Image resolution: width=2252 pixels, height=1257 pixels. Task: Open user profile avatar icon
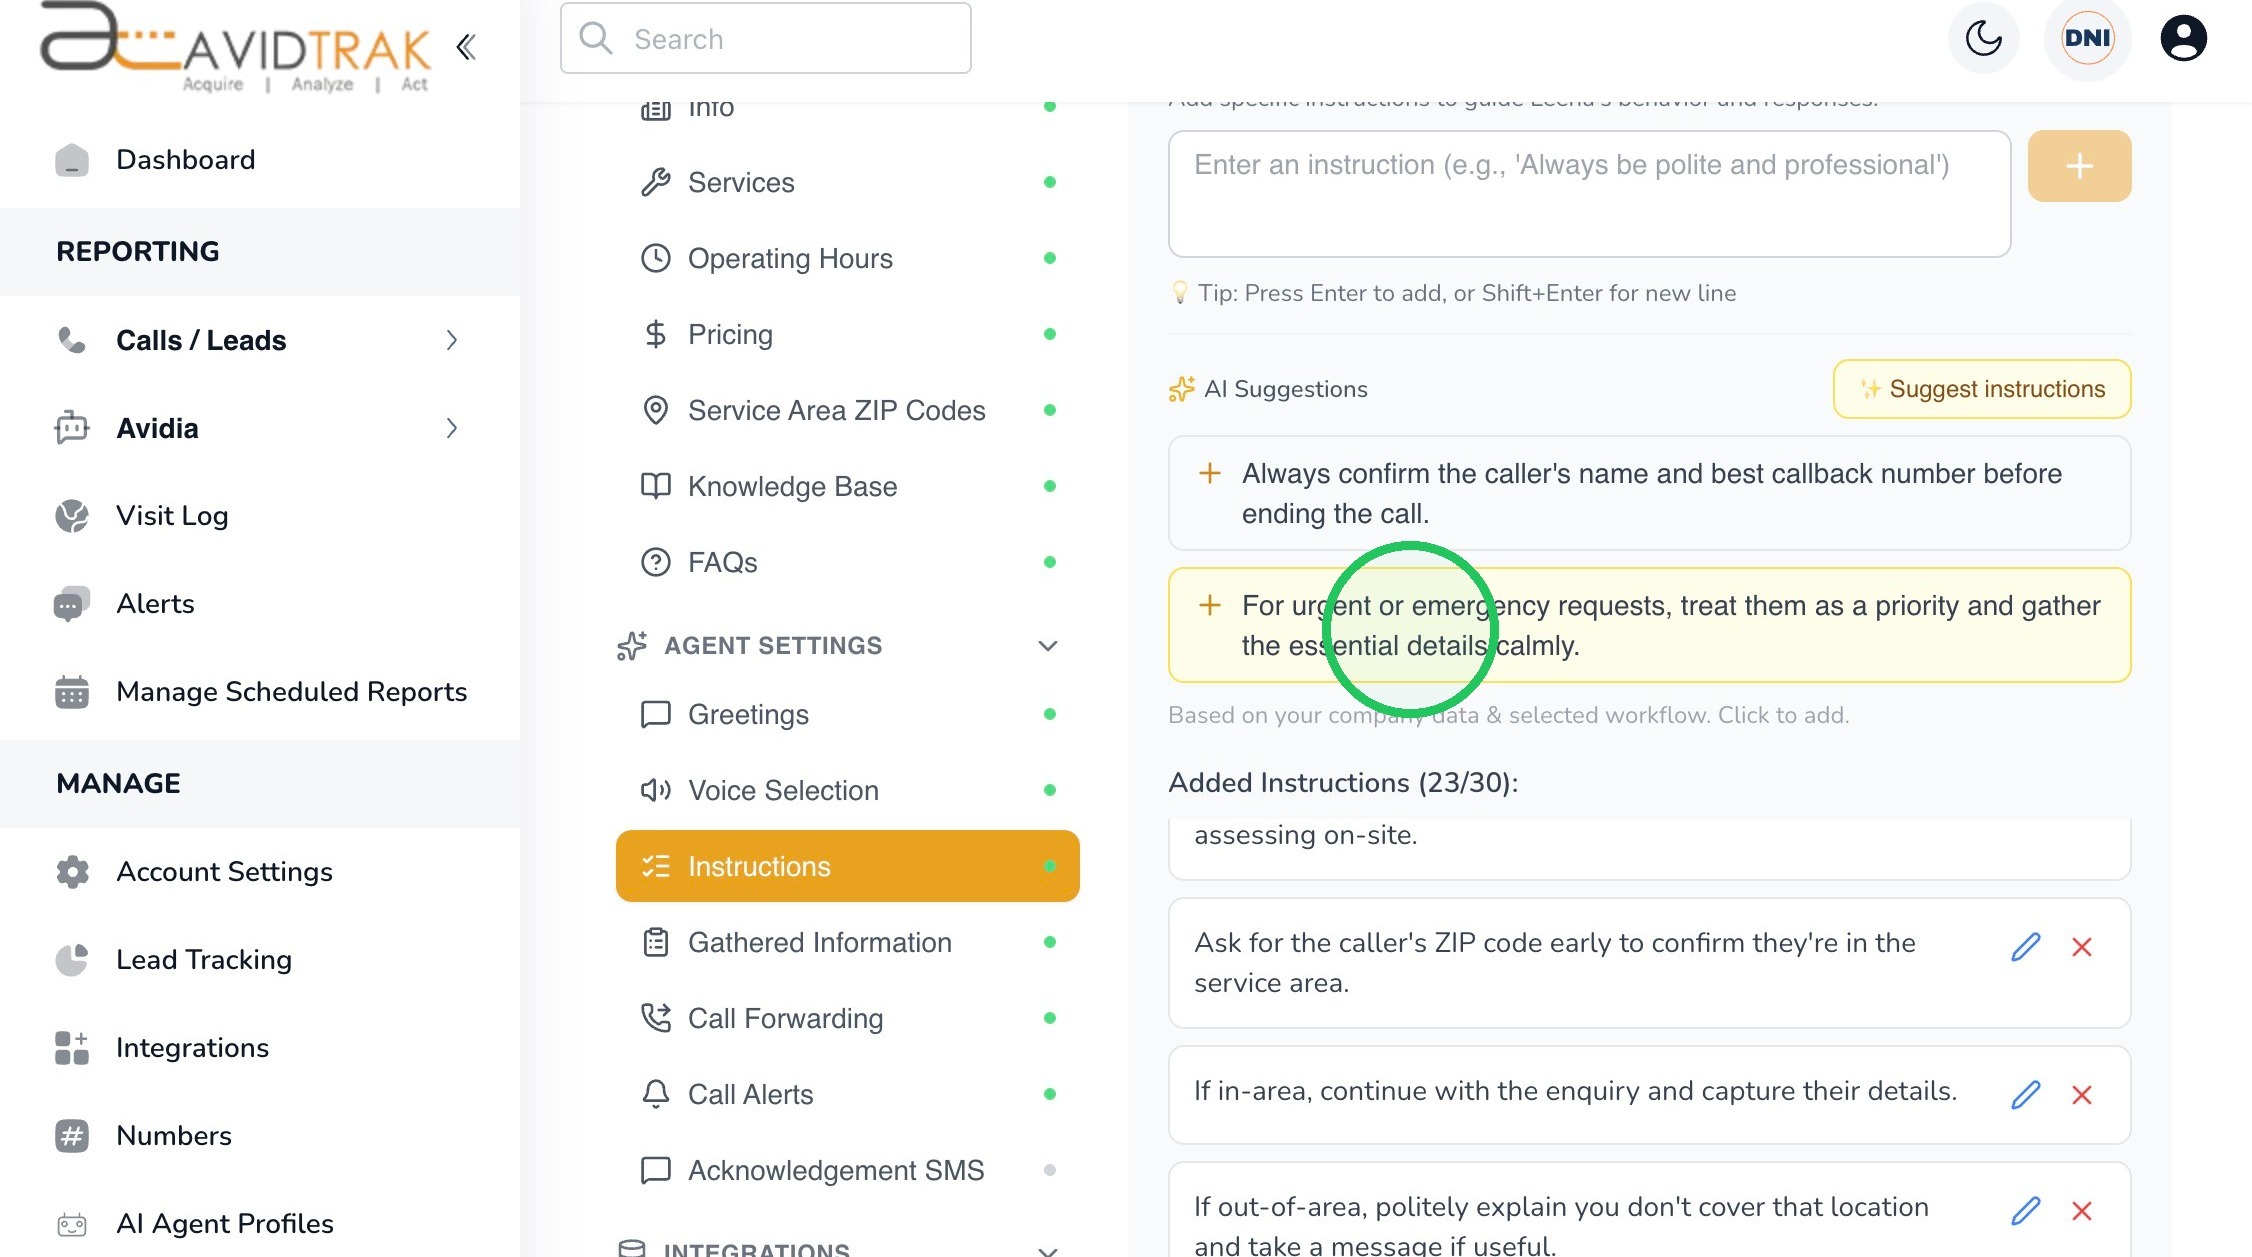(x=2183, y=39)
